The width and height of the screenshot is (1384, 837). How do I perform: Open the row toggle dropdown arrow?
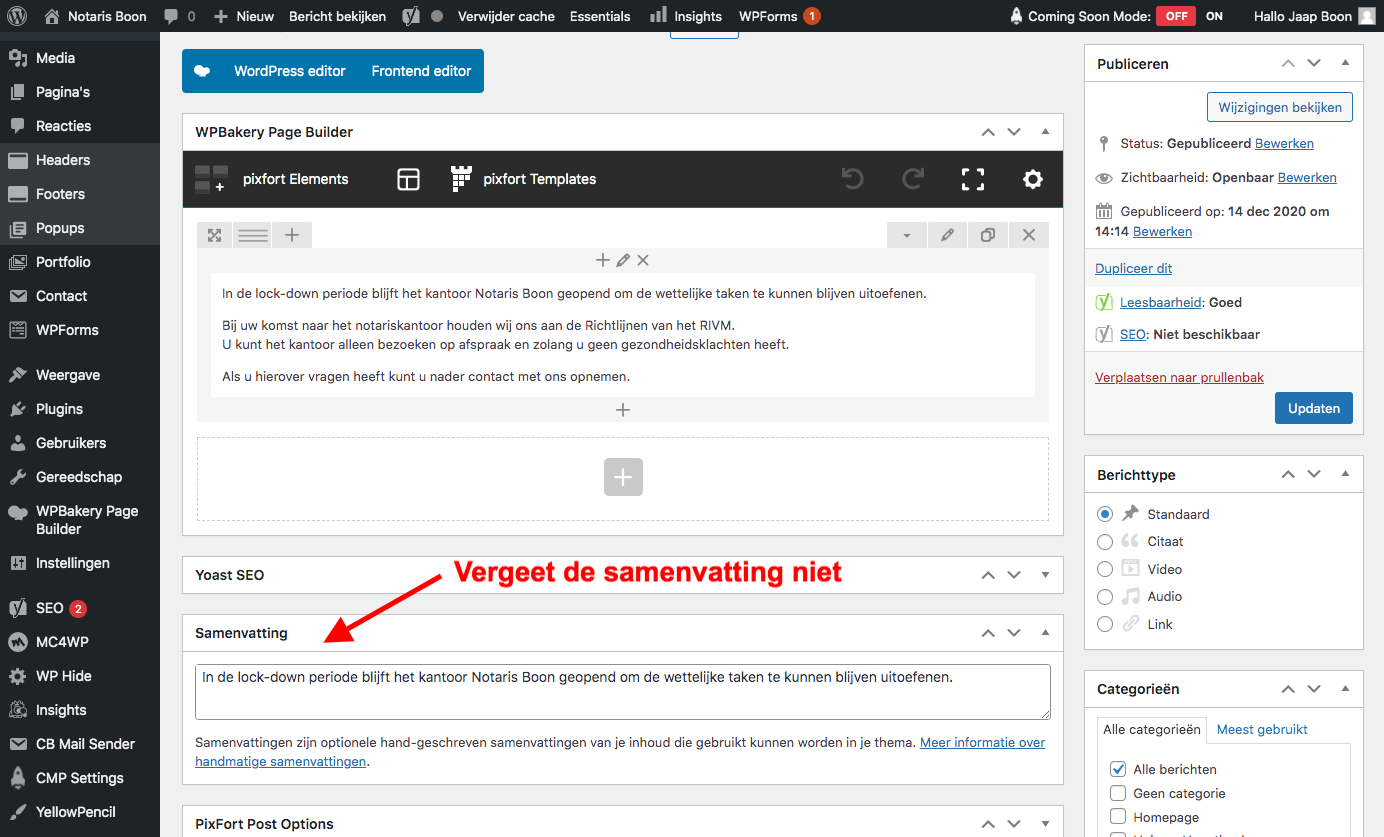[x=907, y=235]
